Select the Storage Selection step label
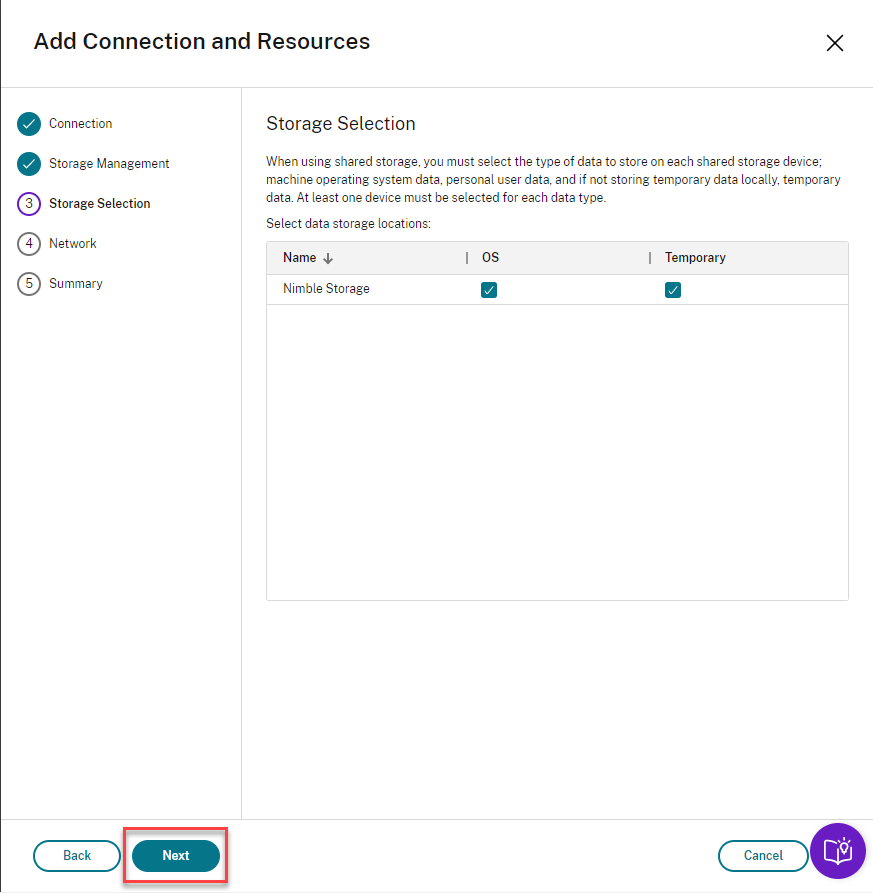The height and width of the screenshot is (893, 873). click(x=100, y=204)
